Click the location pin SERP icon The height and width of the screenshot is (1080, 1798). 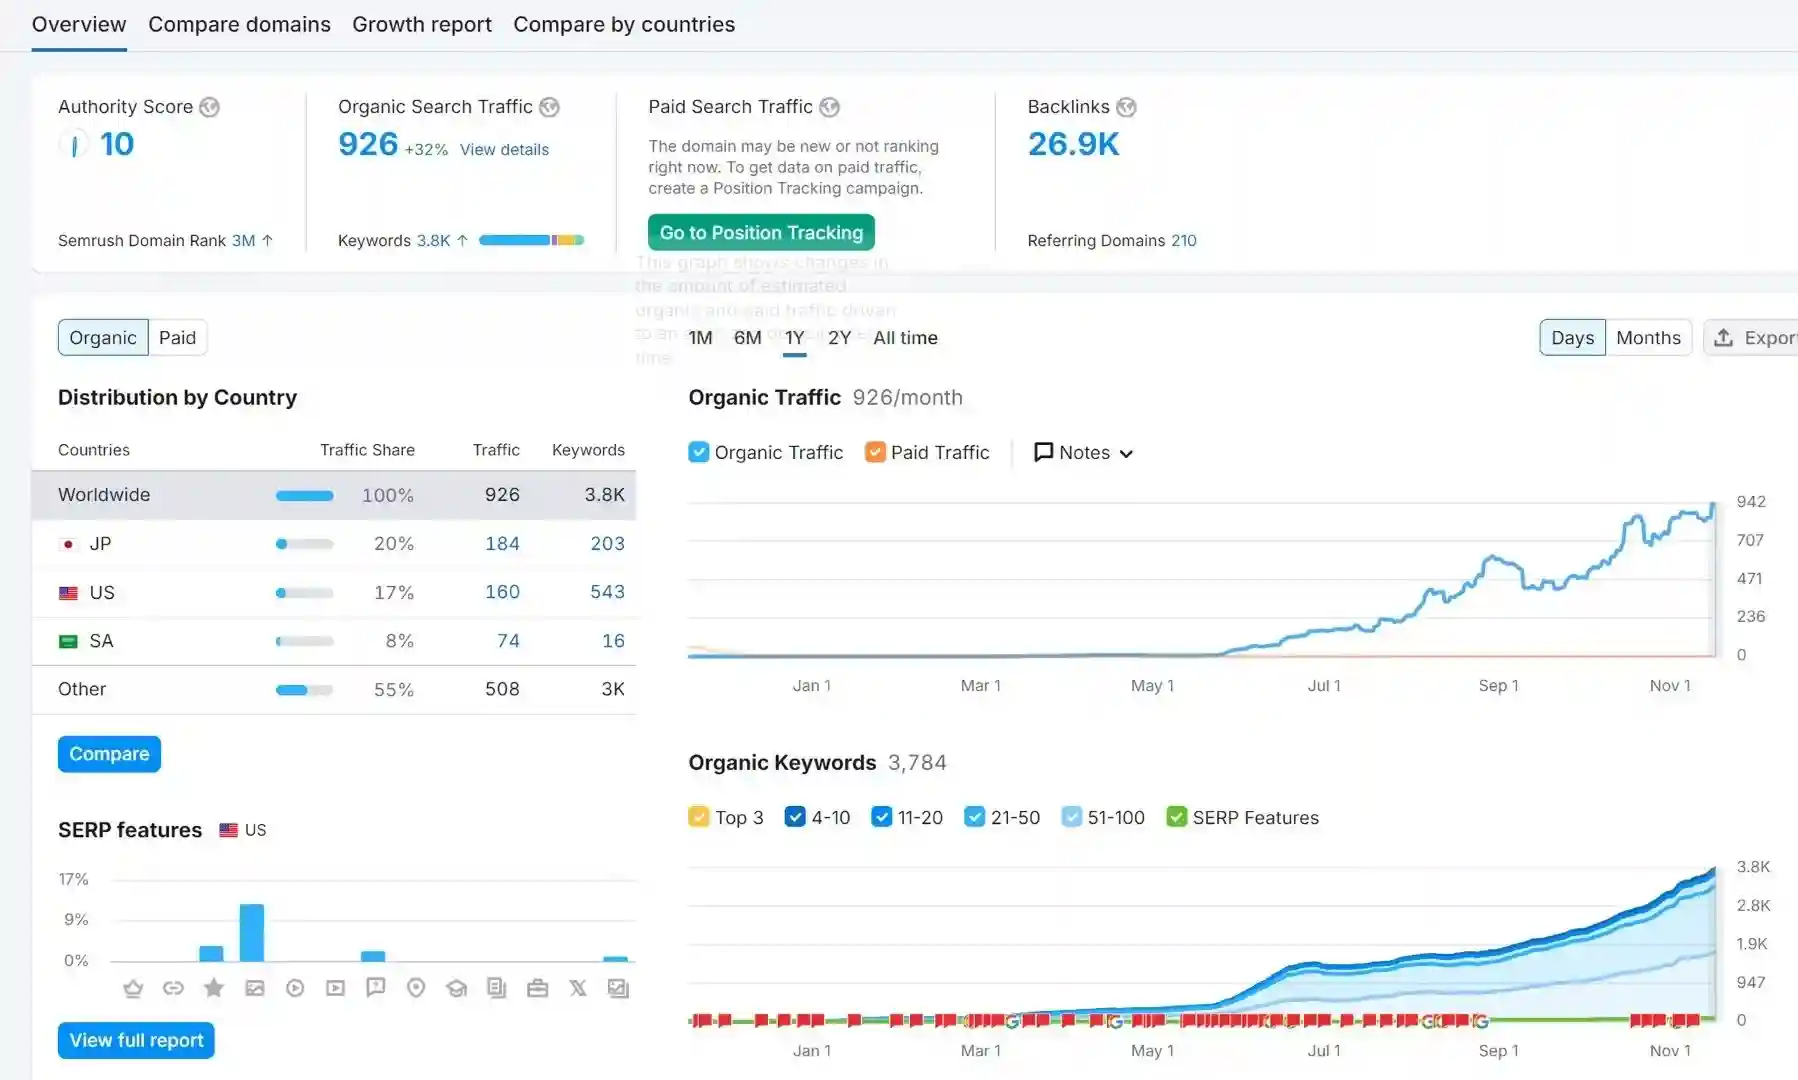pyautogui.click(x=416, y=988)
